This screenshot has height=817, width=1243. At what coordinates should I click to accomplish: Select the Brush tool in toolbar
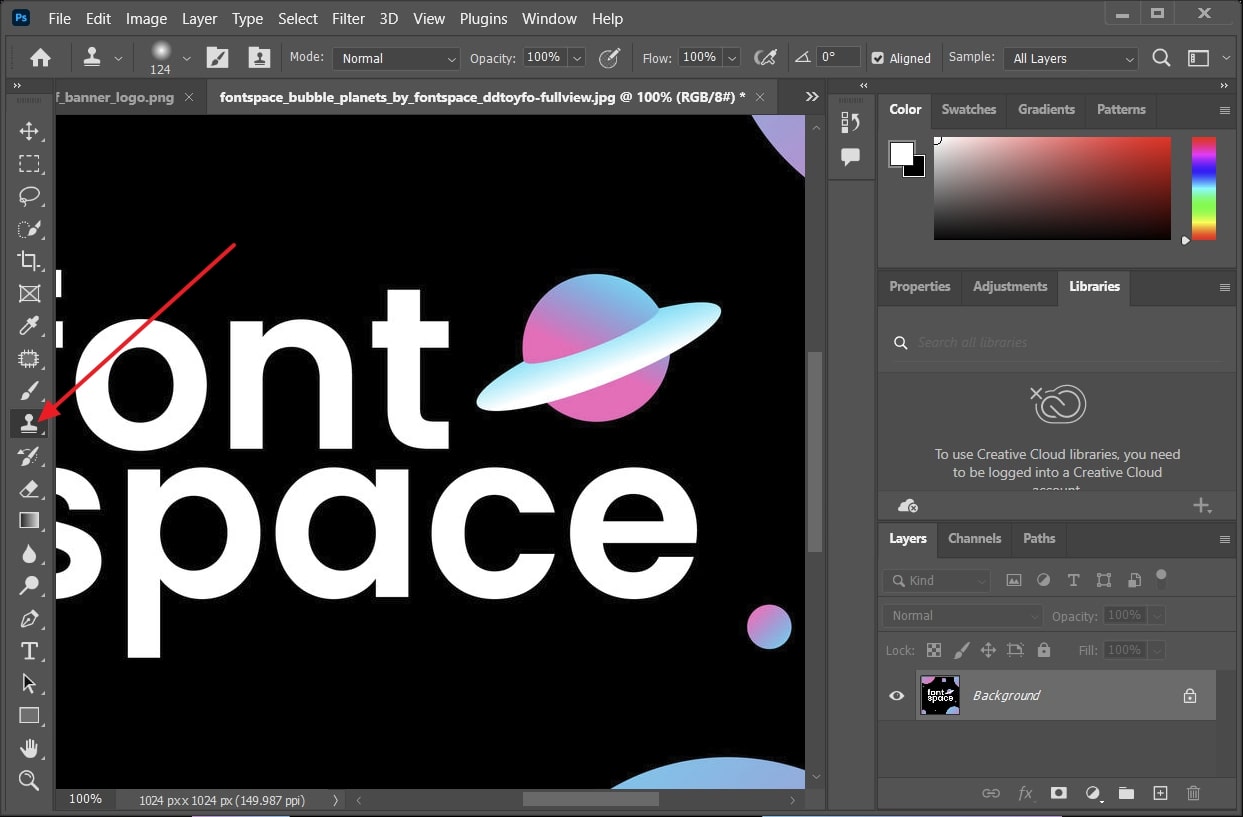tap(29, 391)
